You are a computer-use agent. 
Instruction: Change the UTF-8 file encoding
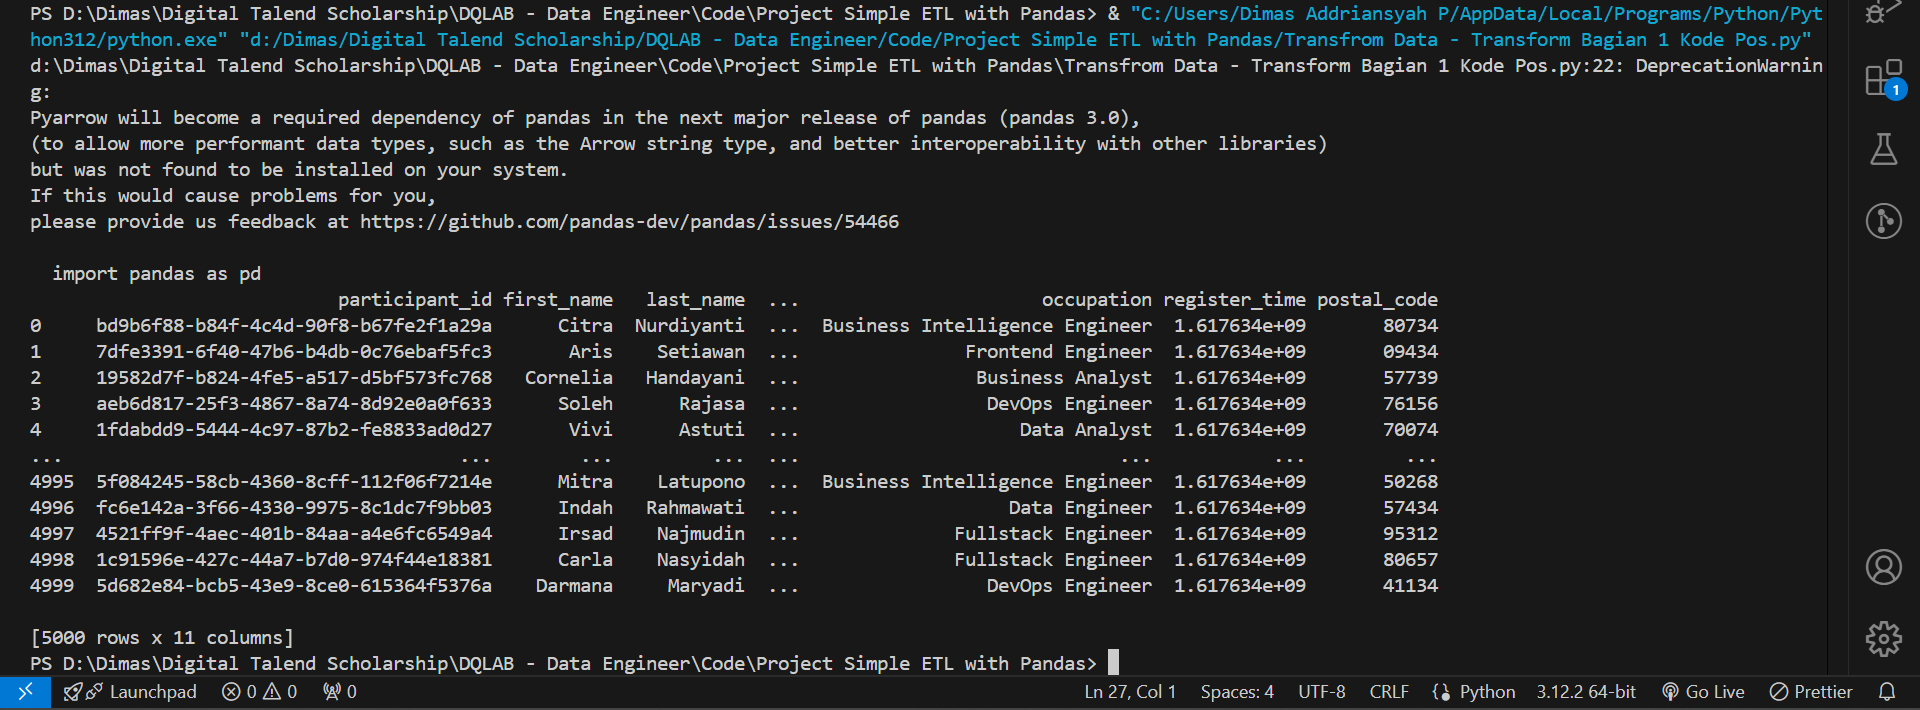(1321, 692)
